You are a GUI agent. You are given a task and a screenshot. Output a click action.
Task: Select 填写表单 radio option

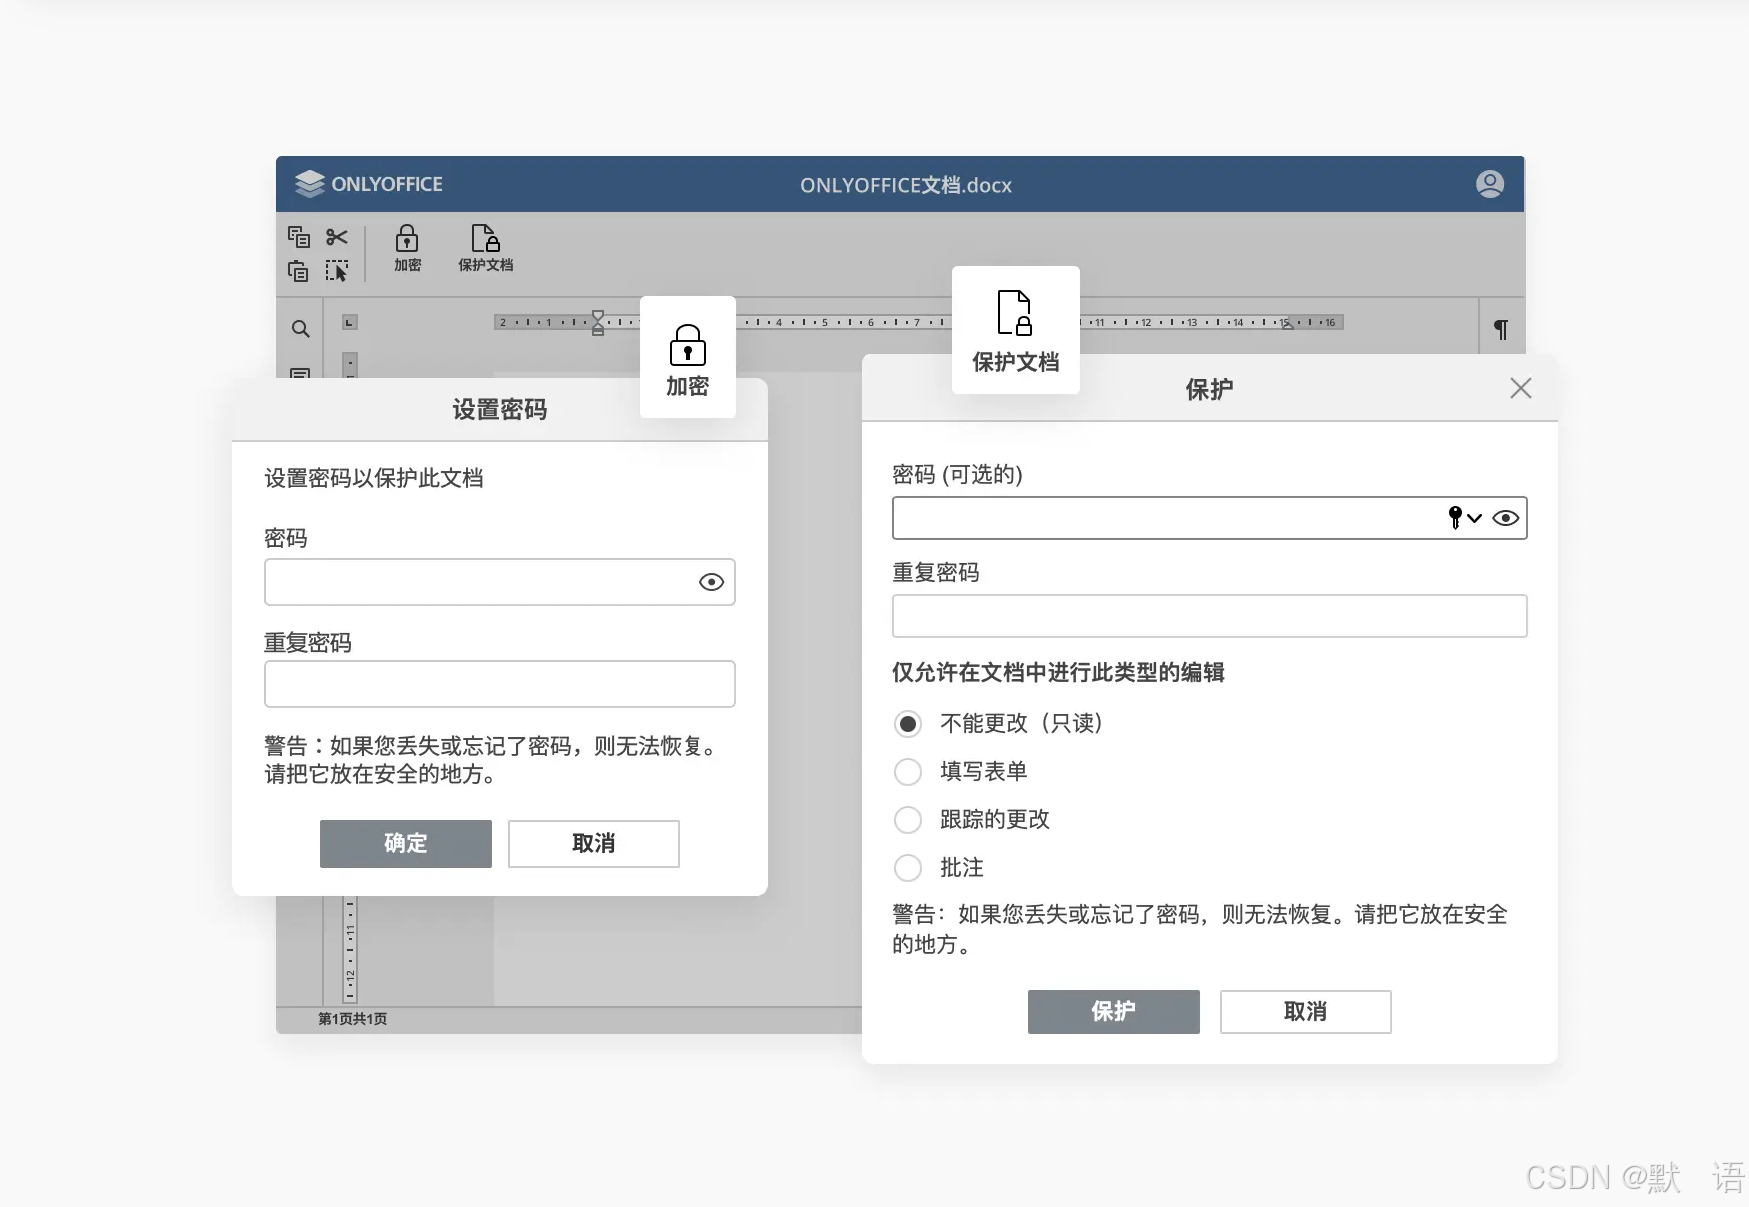[x=908, y=772]
